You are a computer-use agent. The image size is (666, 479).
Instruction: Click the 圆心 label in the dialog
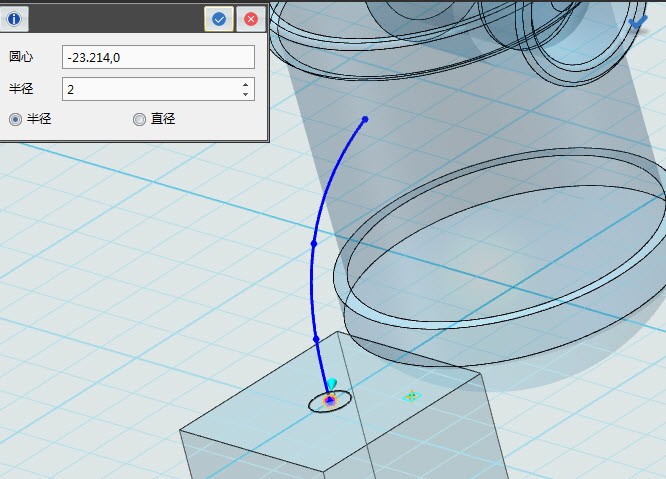[x=21, y=57]
